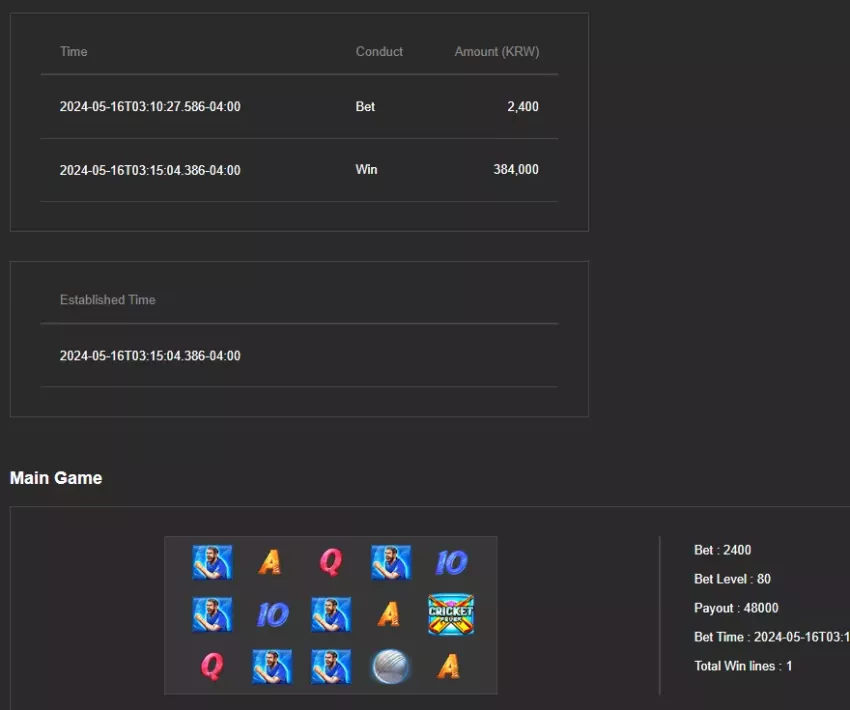Select the cricket player in the top-left corner
The width and height of the screenshot is (850, 710).
click(x=212, y=562)
